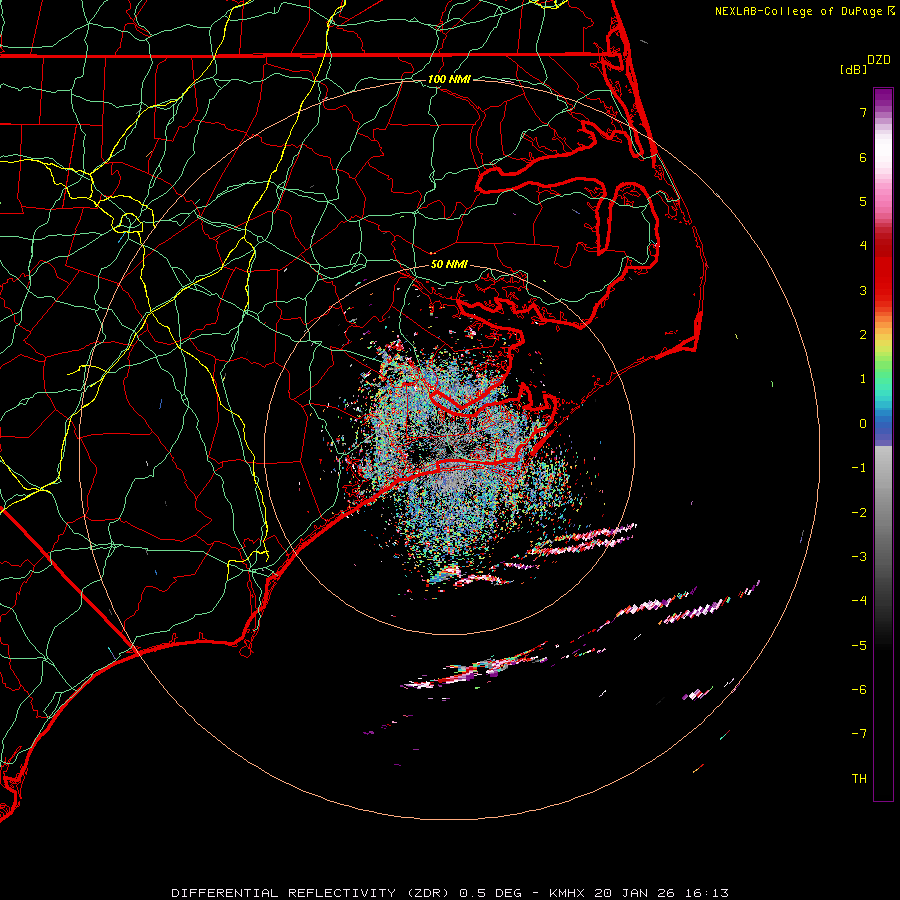Click the purple top of the color bar
Viewport: 900px width, 900px height.
(883, 98)
